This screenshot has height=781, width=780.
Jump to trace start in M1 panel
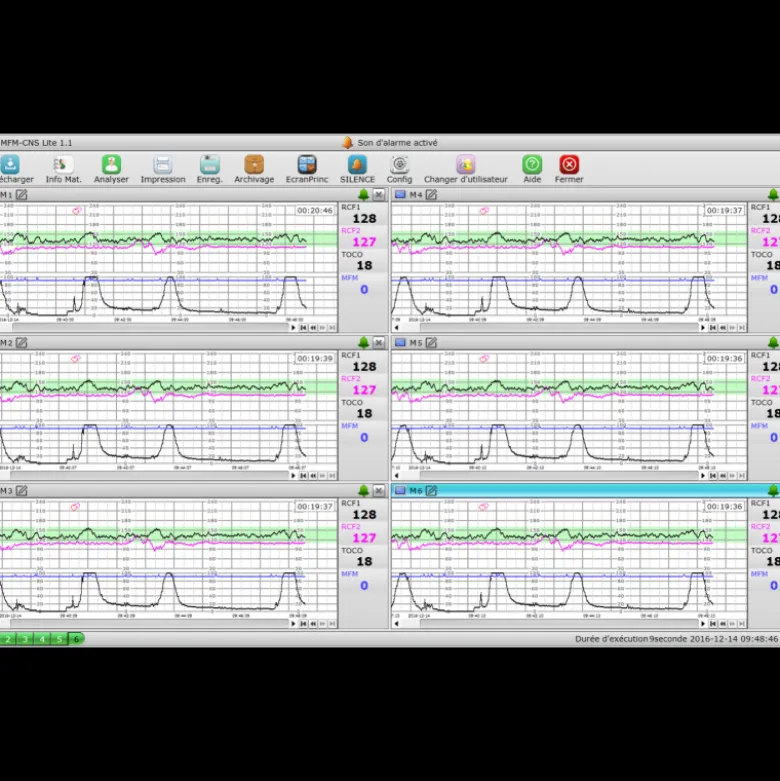303,328
